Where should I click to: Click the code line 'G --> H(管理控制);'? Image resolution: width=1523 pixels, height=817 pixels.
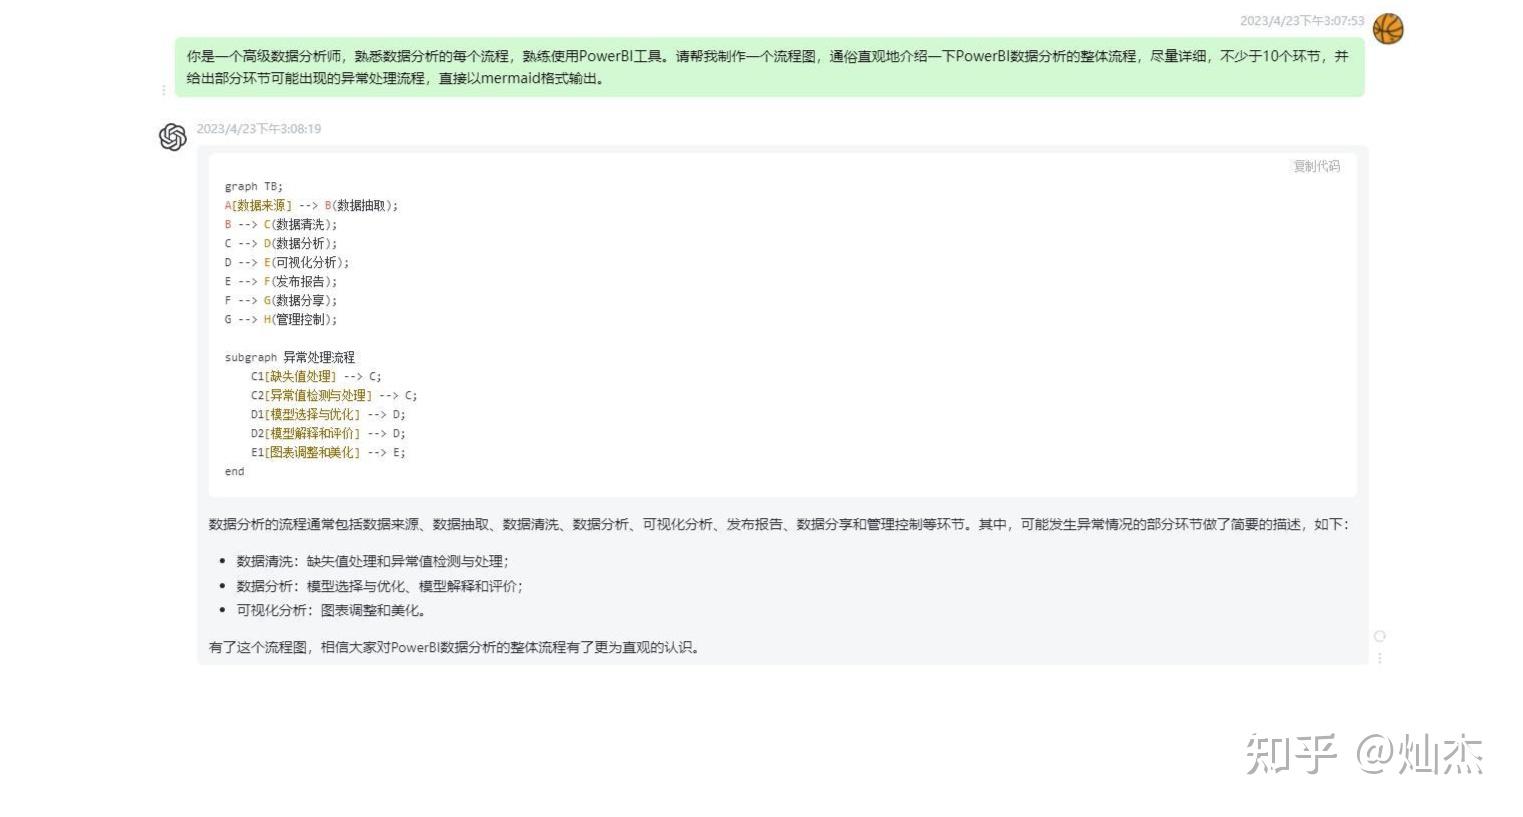[281, 320]
